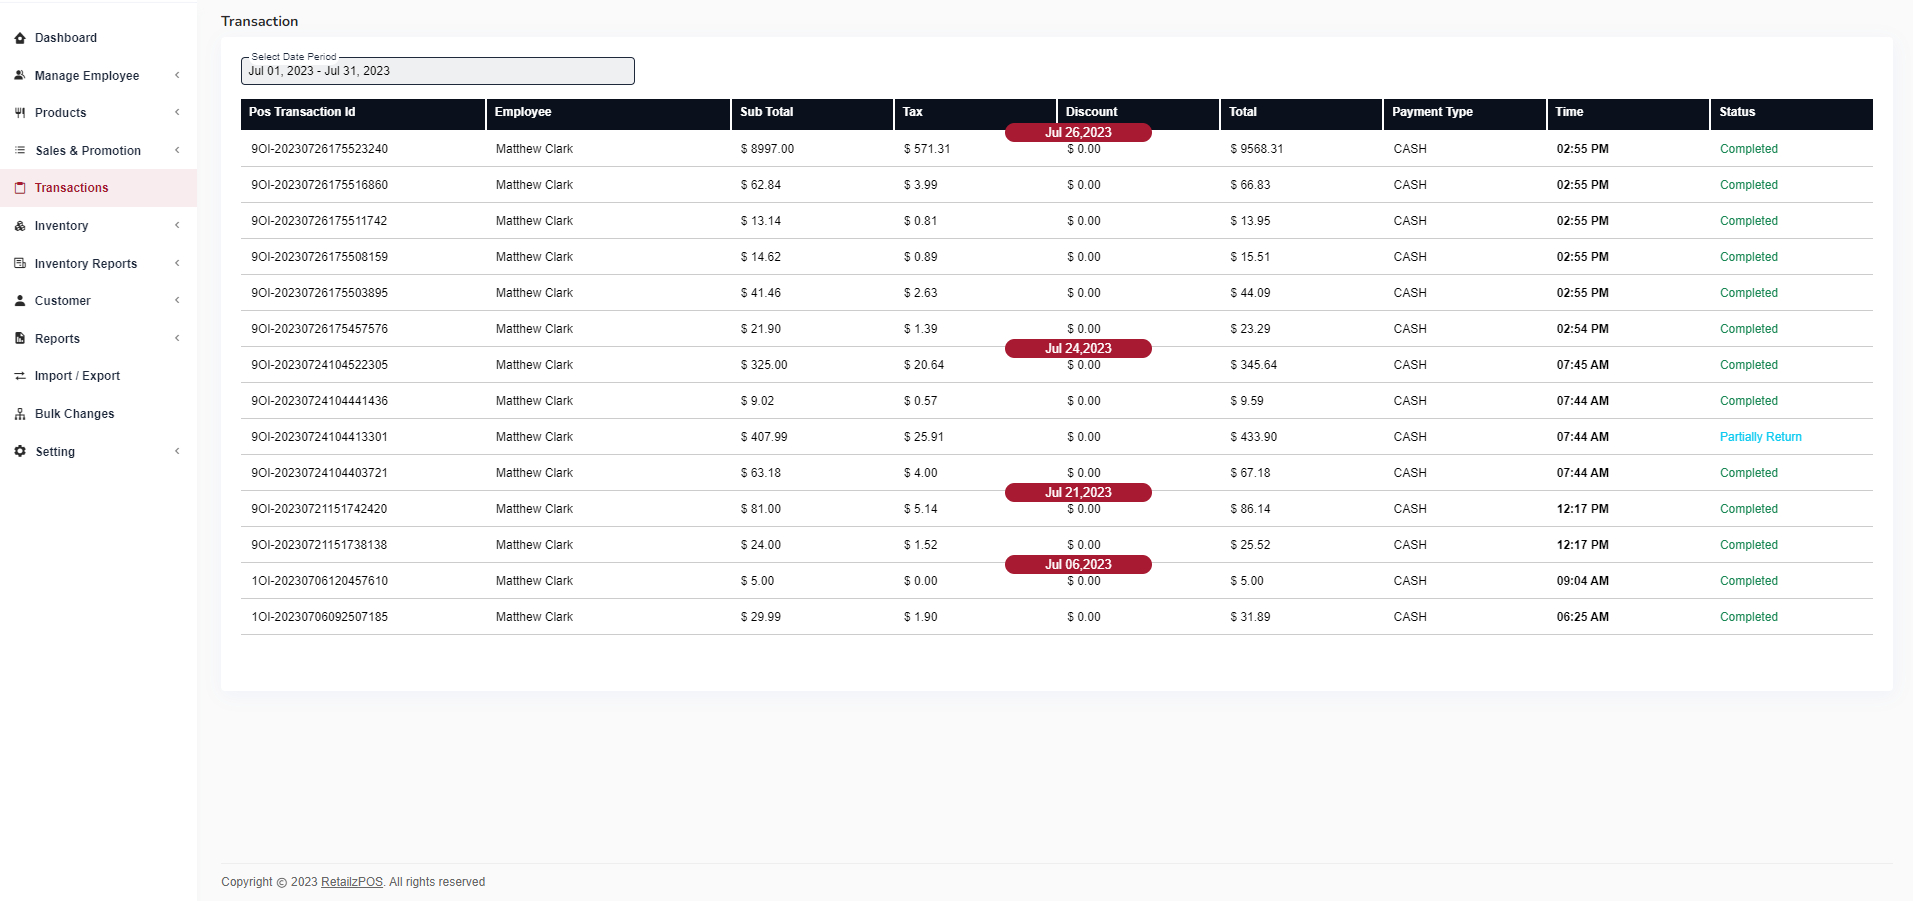Select transaction 9OI-20230726175523240 row

[319, 149]
